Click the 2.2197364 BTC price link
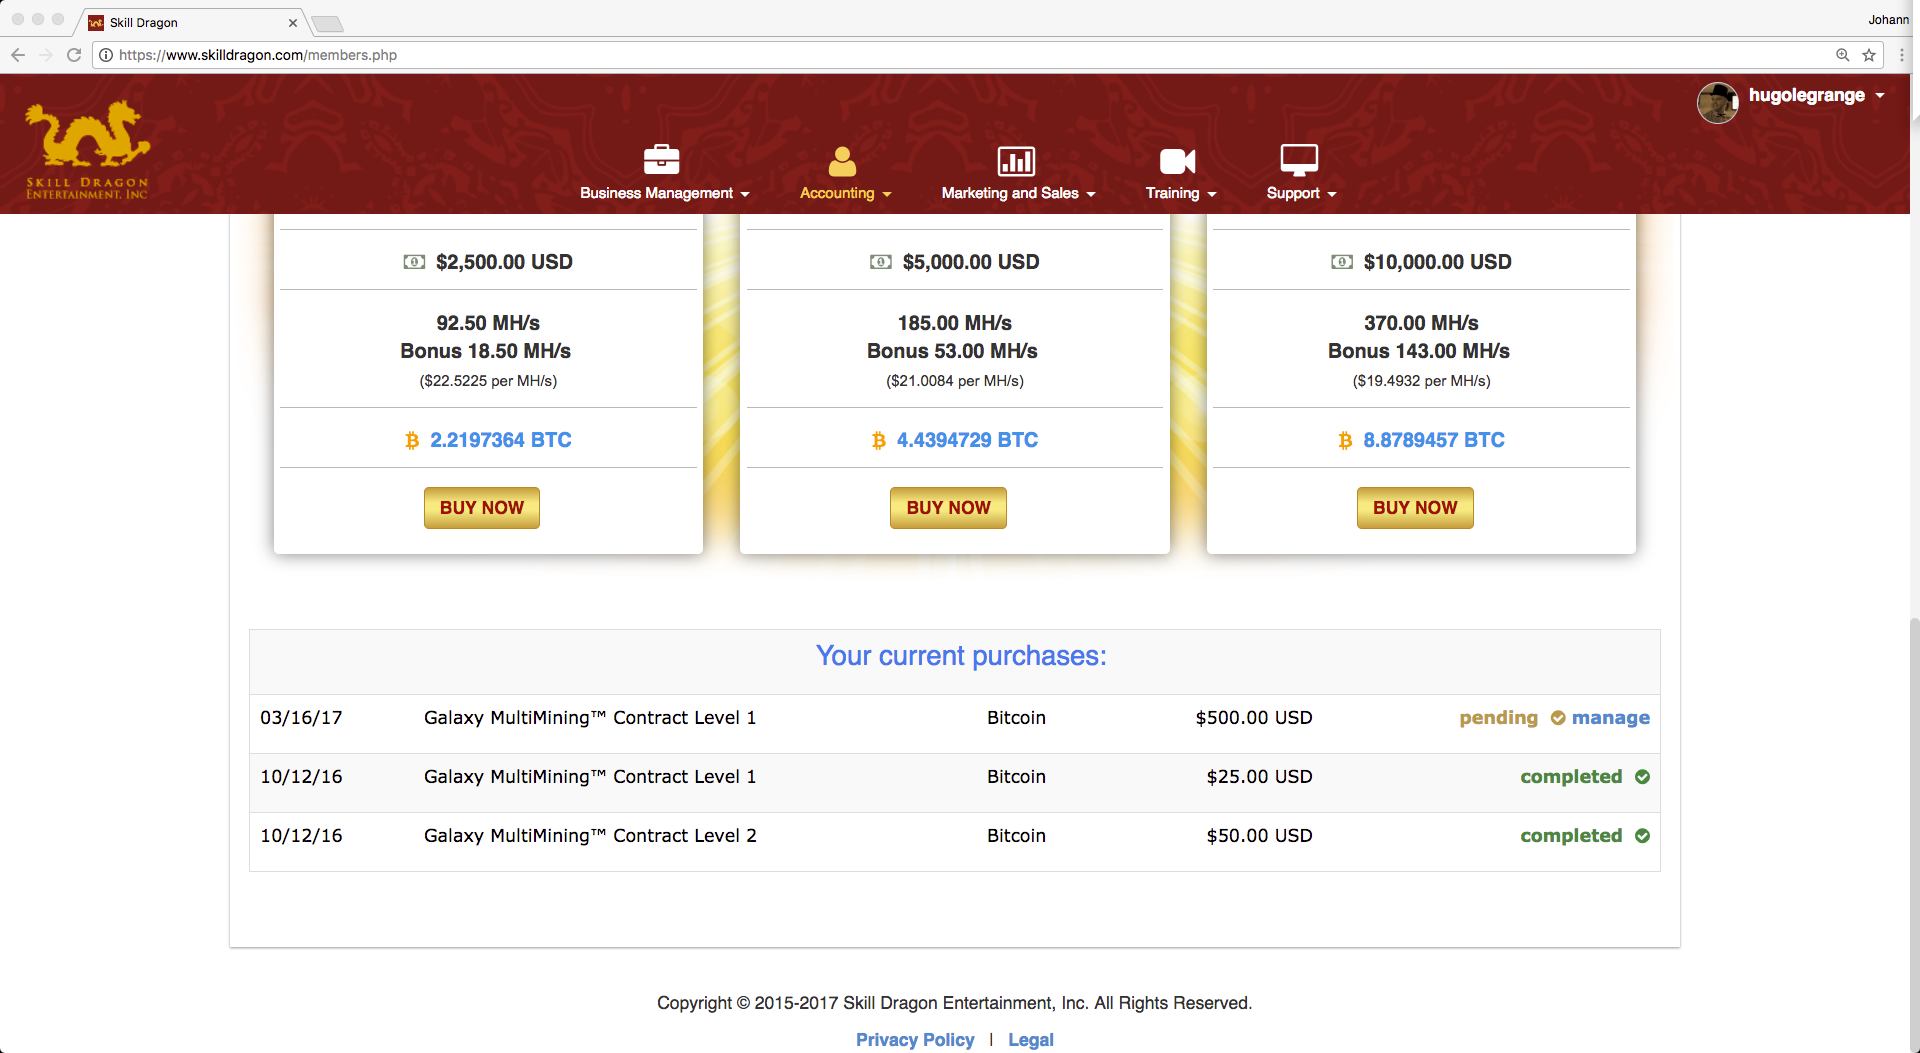 point(501,440)
